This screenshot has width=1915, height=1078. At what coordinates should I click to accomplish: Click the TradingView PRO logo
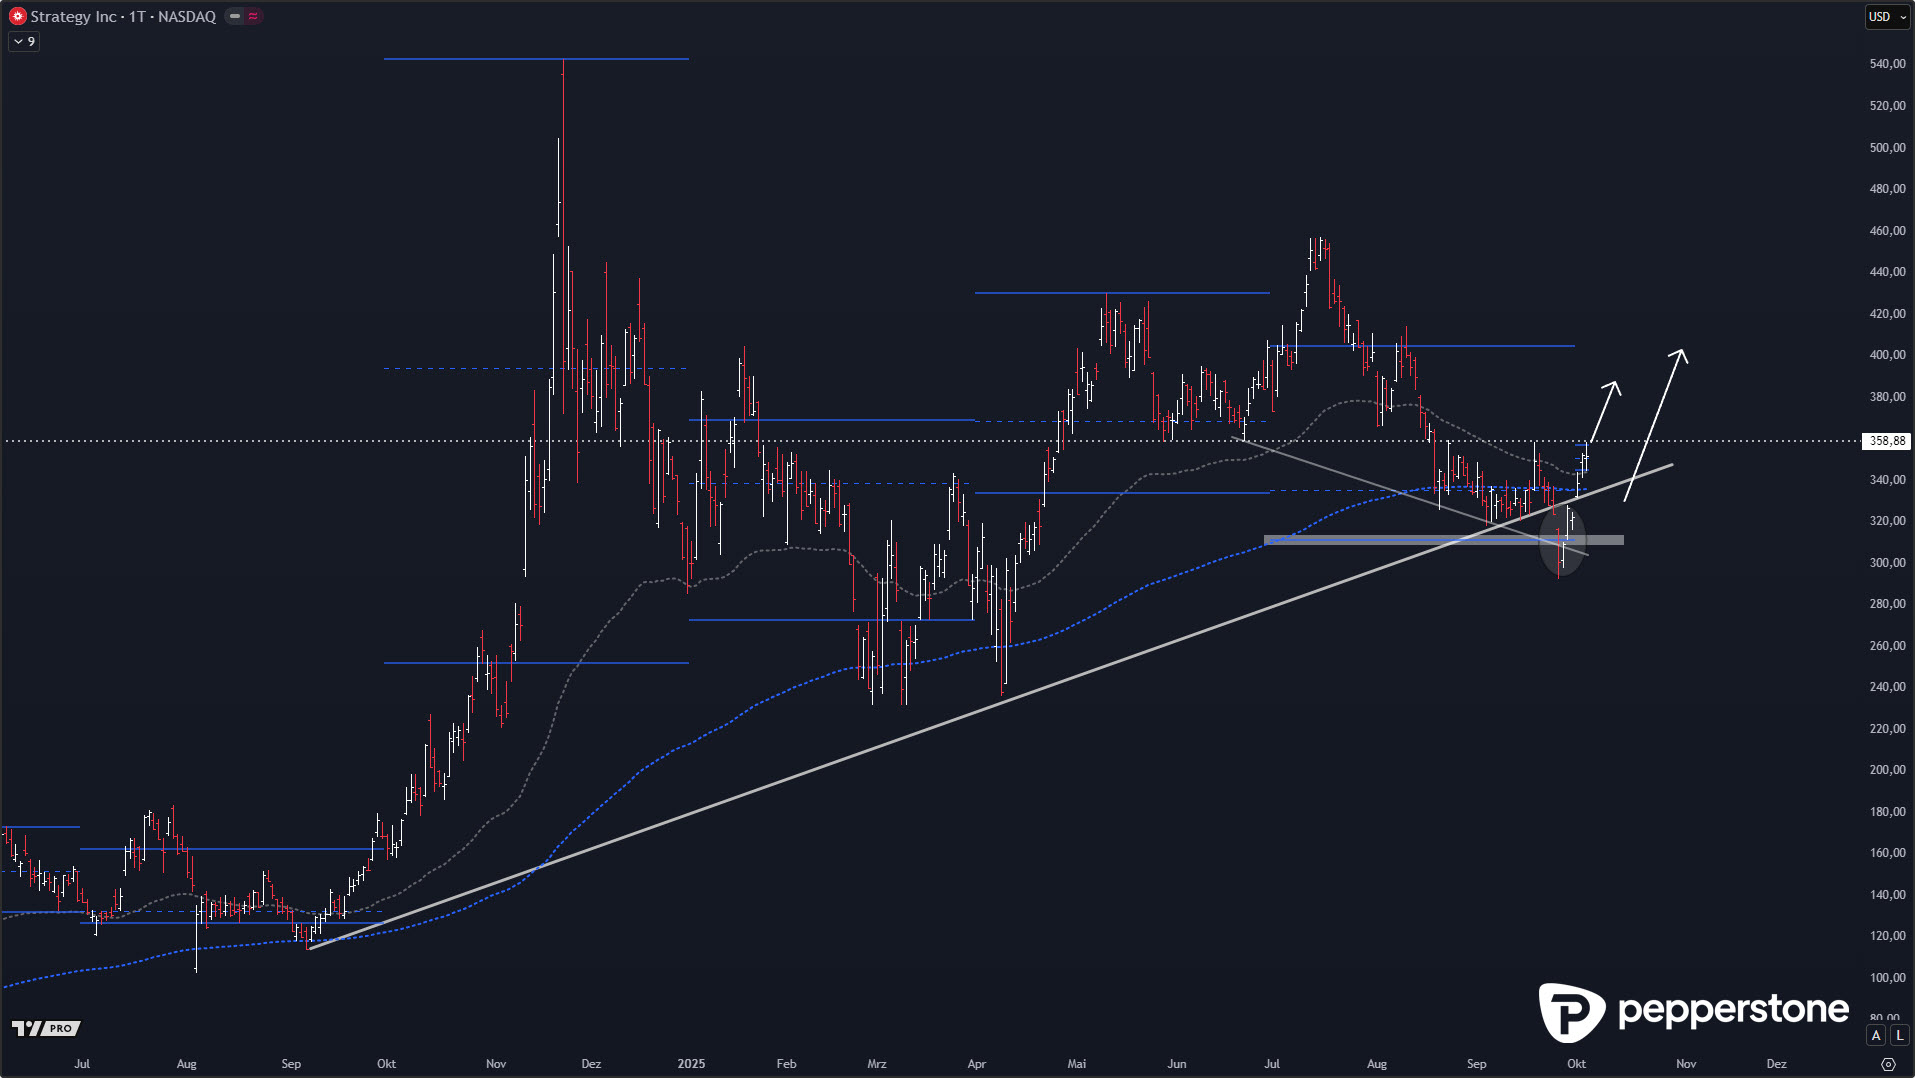point(46,1028)
